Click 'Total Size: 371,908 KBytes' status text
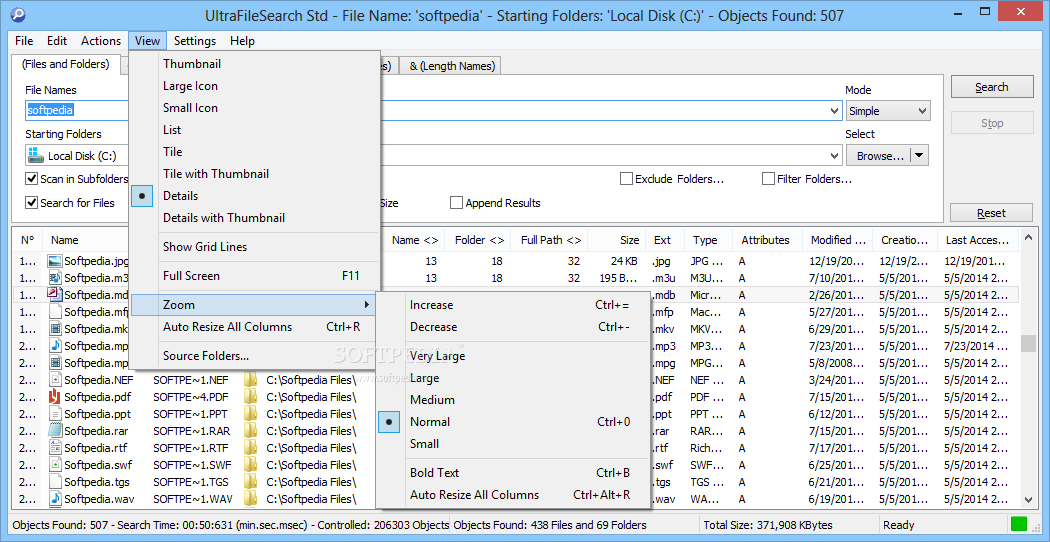Screen dimensions: 1050x542 coord(767,525)
